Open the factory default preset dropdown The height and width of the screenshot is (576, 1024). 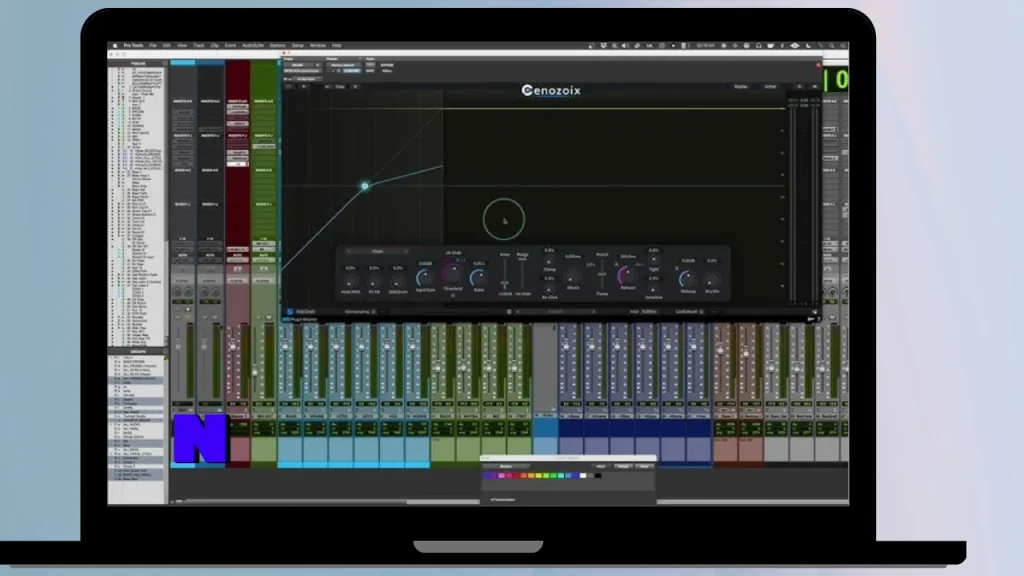(344, 65)
